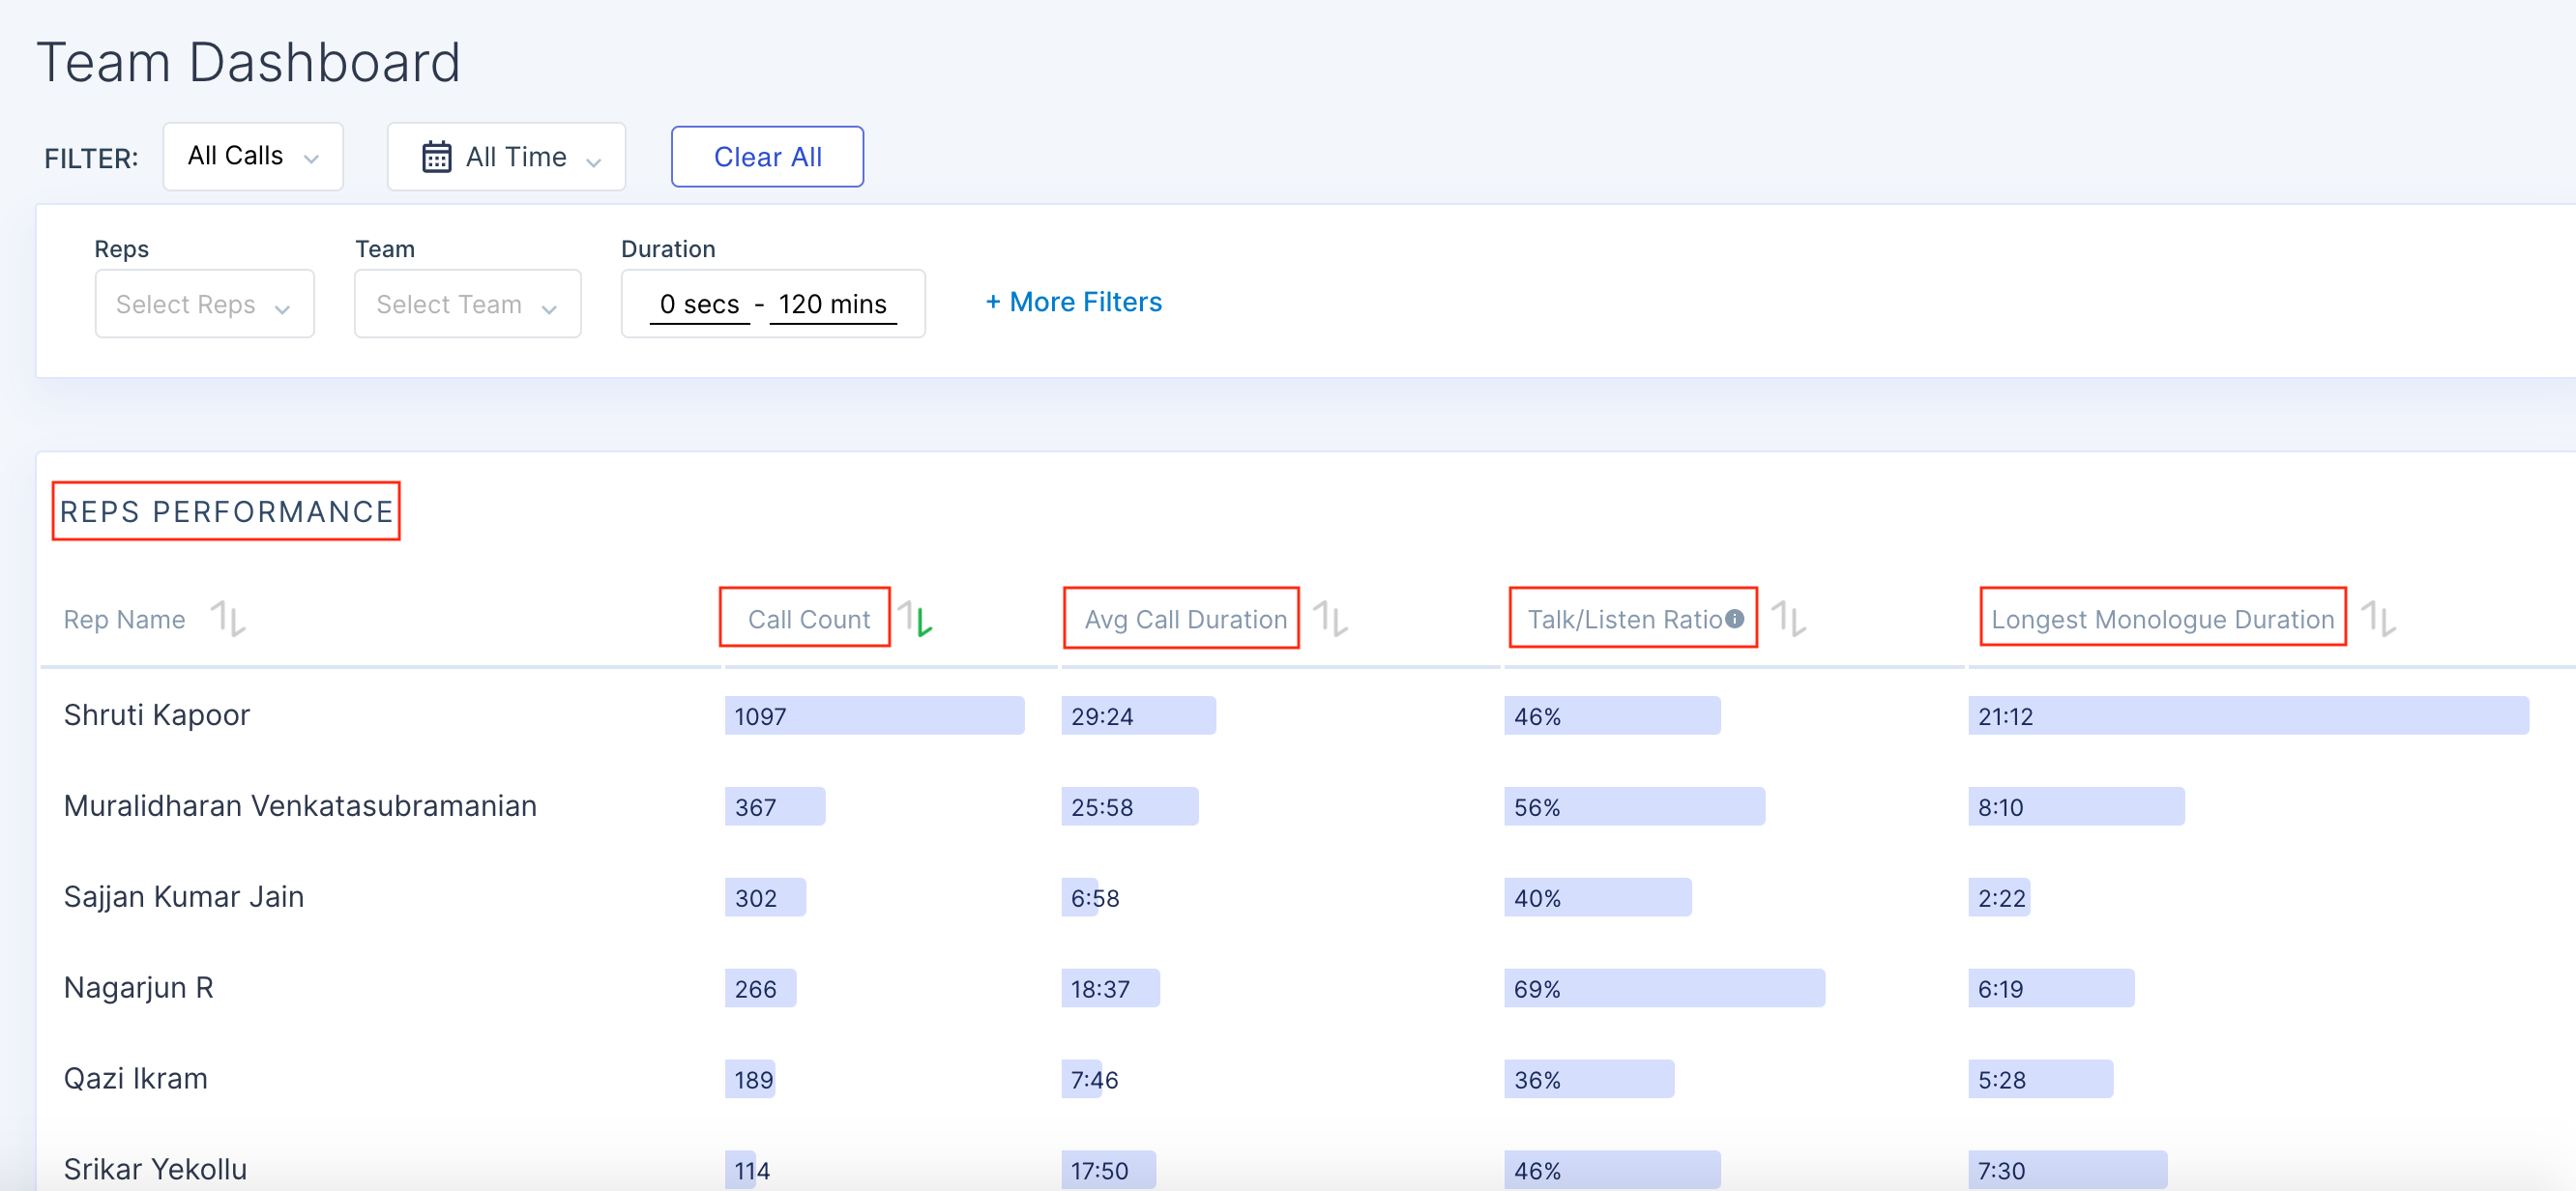Click sort icon beside Talk/Listen Ratio

click(x=1788, y=619)
